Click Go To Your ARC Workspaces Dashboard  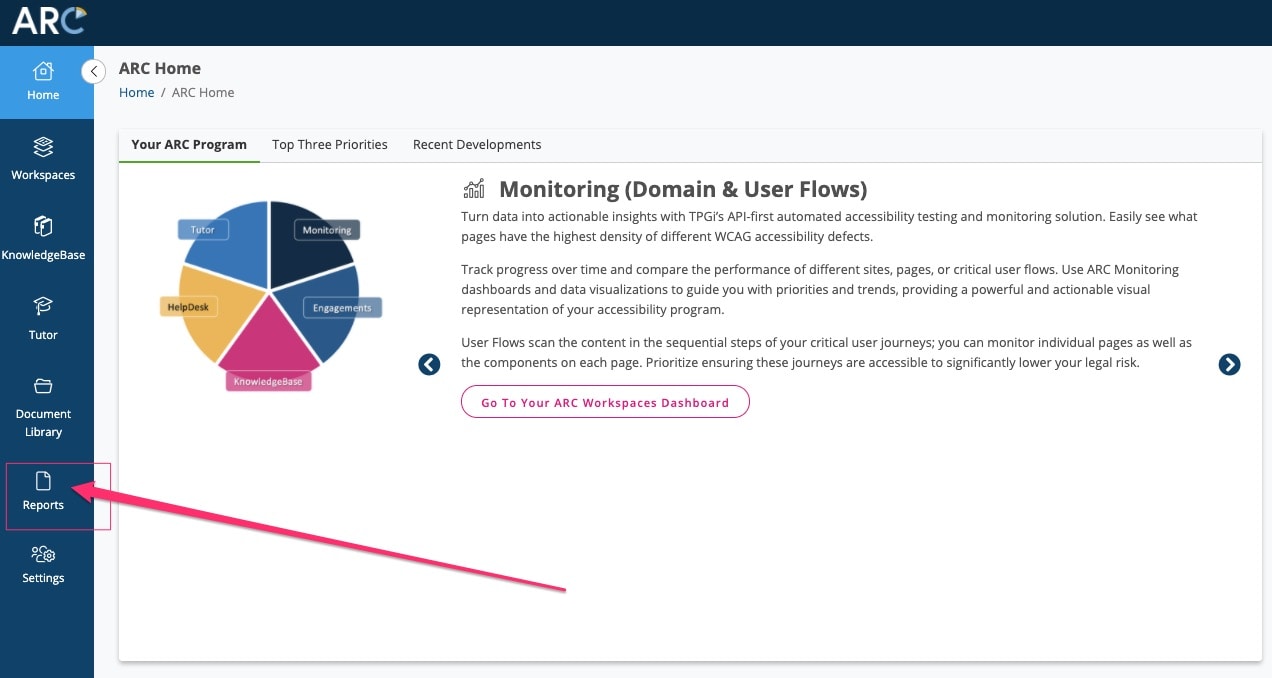click(x=605, y=403)
